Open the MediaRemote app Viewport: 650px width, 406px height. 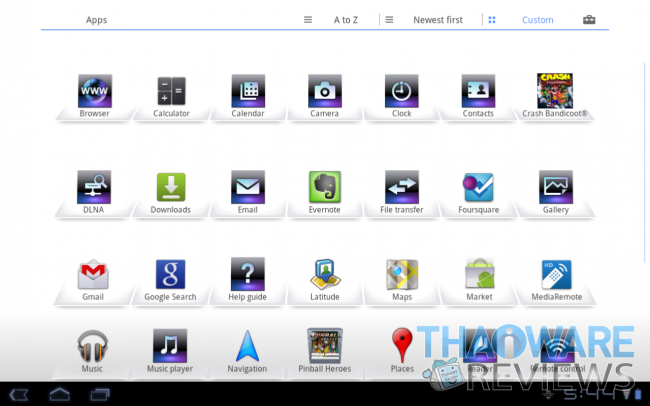pyautogui.click(x=557, y=274)
